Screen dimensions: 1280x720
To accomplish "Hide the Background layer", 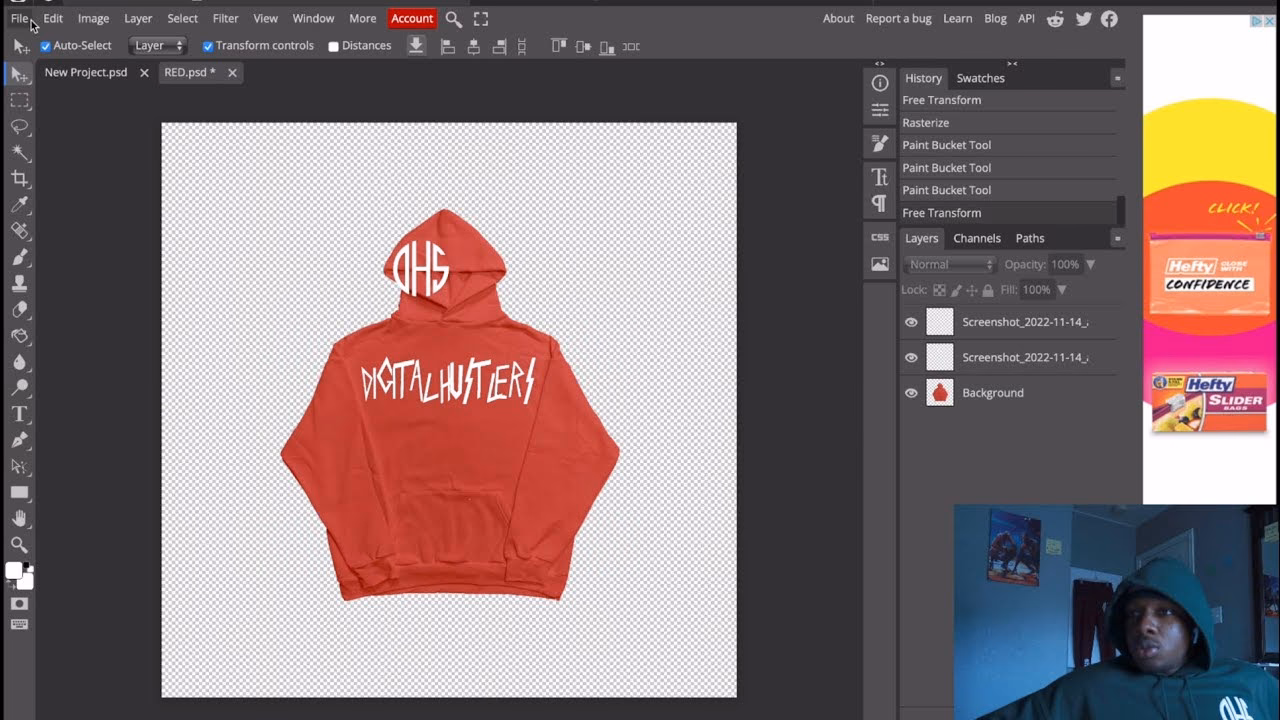I will 911,393.
